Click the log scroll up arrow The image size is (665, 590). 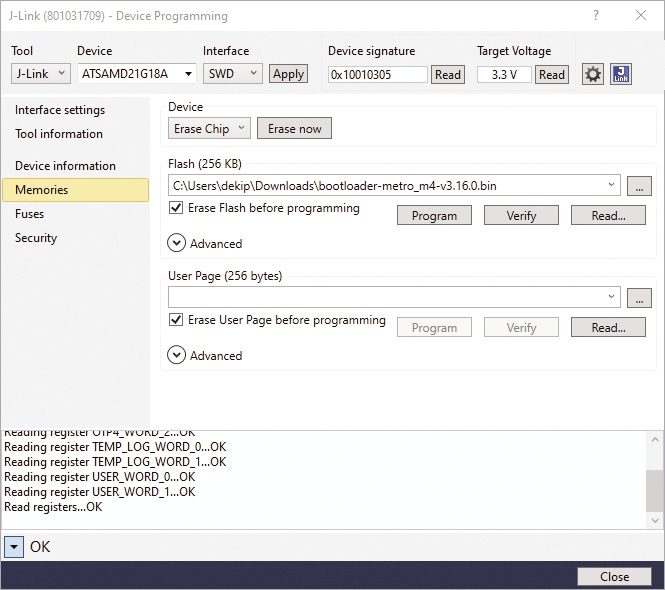tap(655, 440)
